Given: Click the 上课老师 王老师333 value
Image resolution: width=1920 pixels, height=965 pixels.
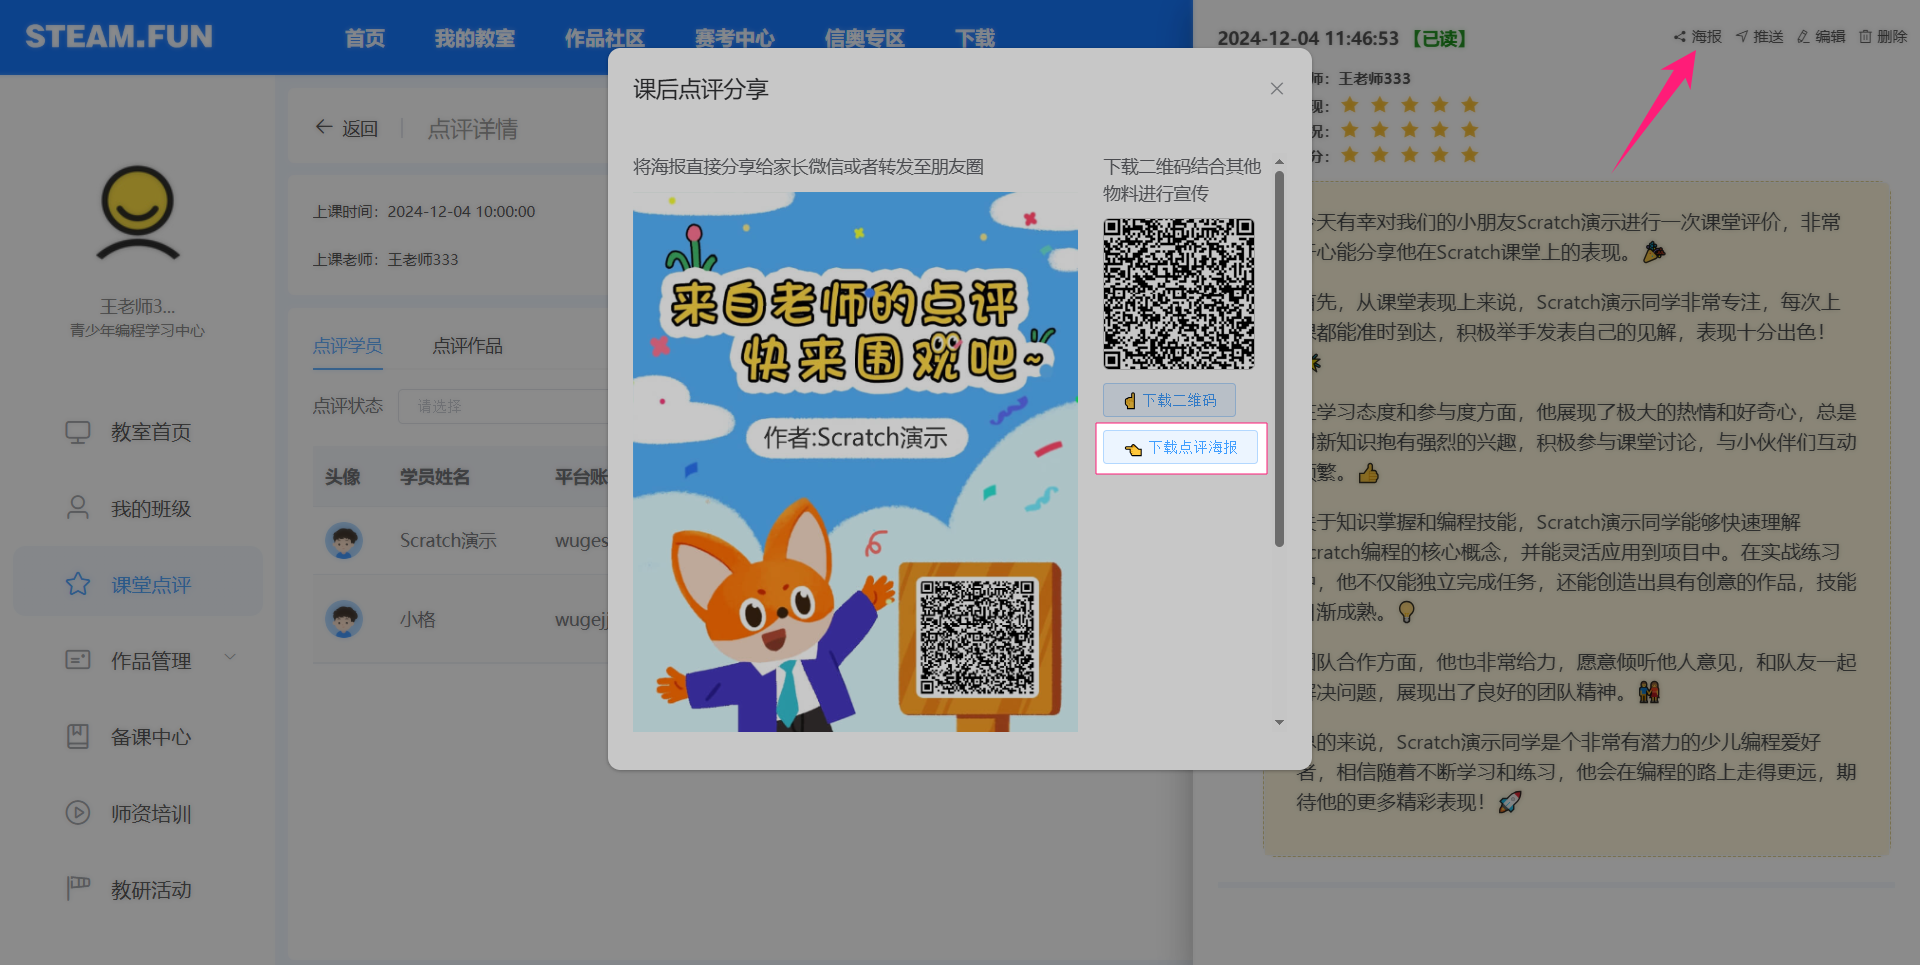Looking at the screenshot, I should 423,260.
